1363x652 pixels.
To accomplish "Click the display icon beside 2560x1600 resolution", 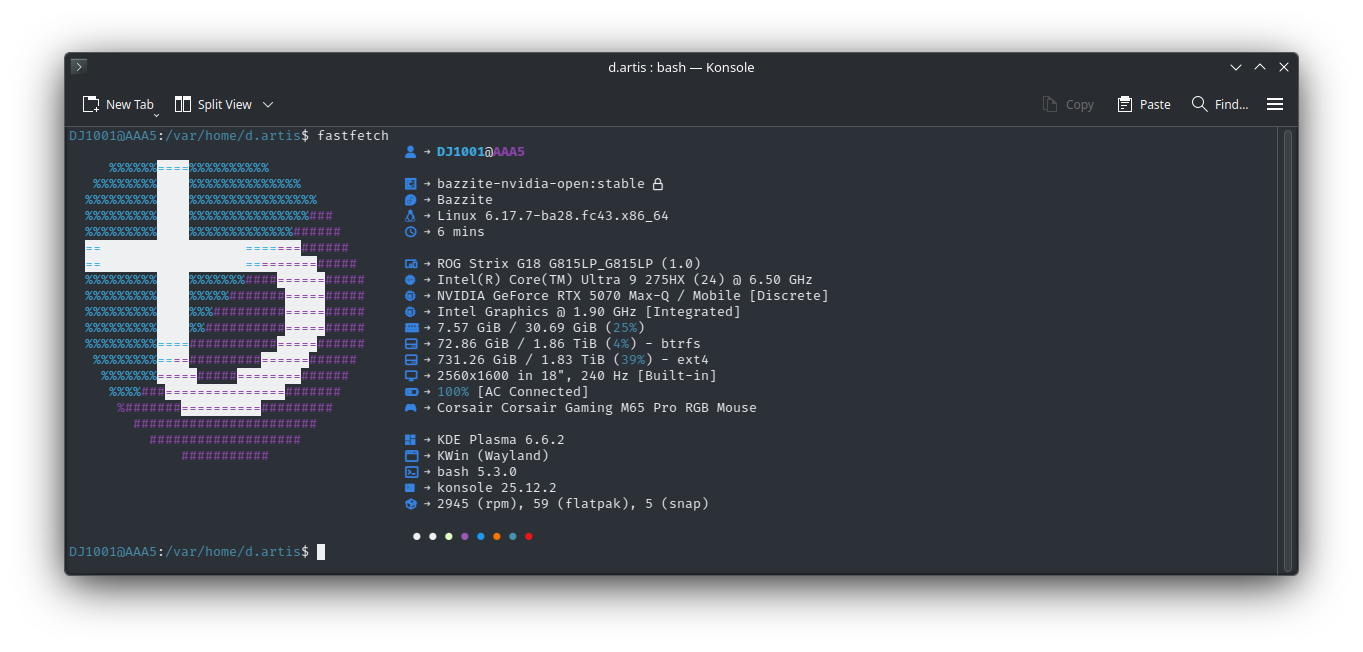I will tap(410, 375).
